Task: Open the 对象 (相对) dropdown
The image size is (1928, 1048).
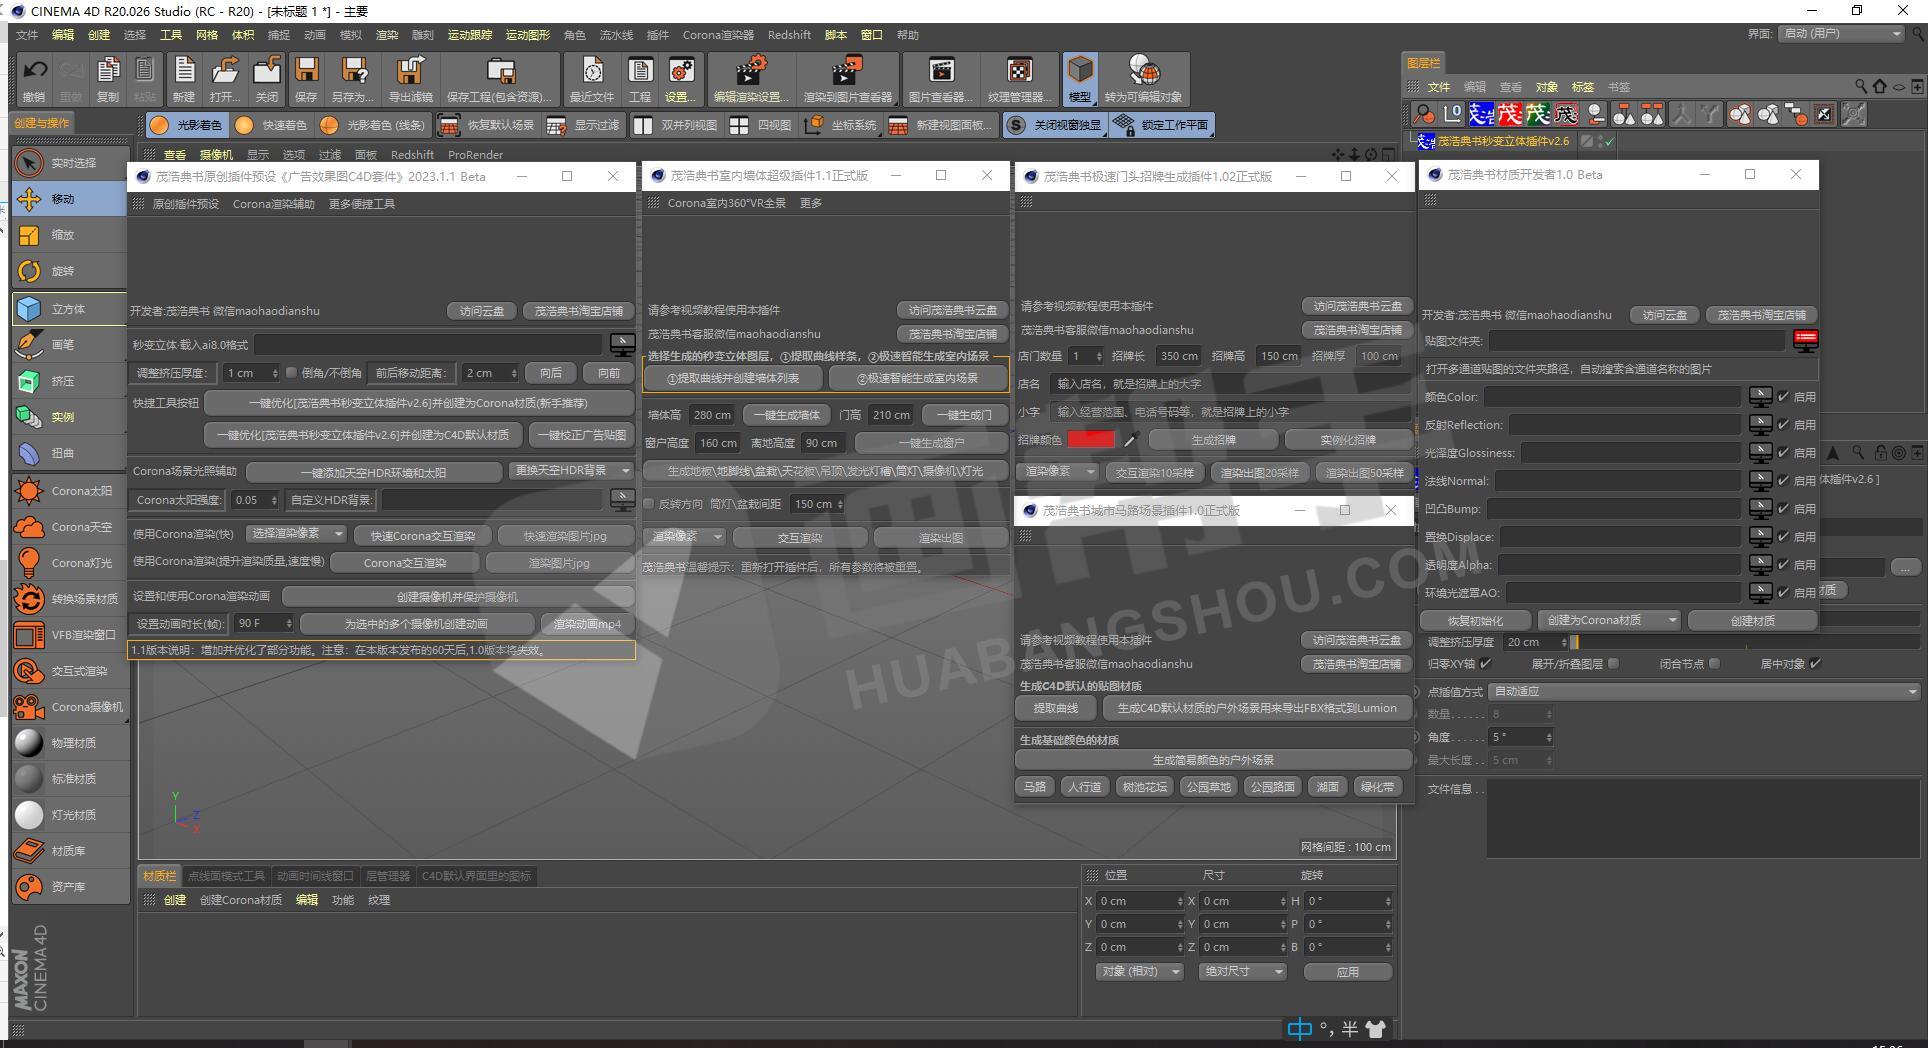Action: pos(1140,972)
